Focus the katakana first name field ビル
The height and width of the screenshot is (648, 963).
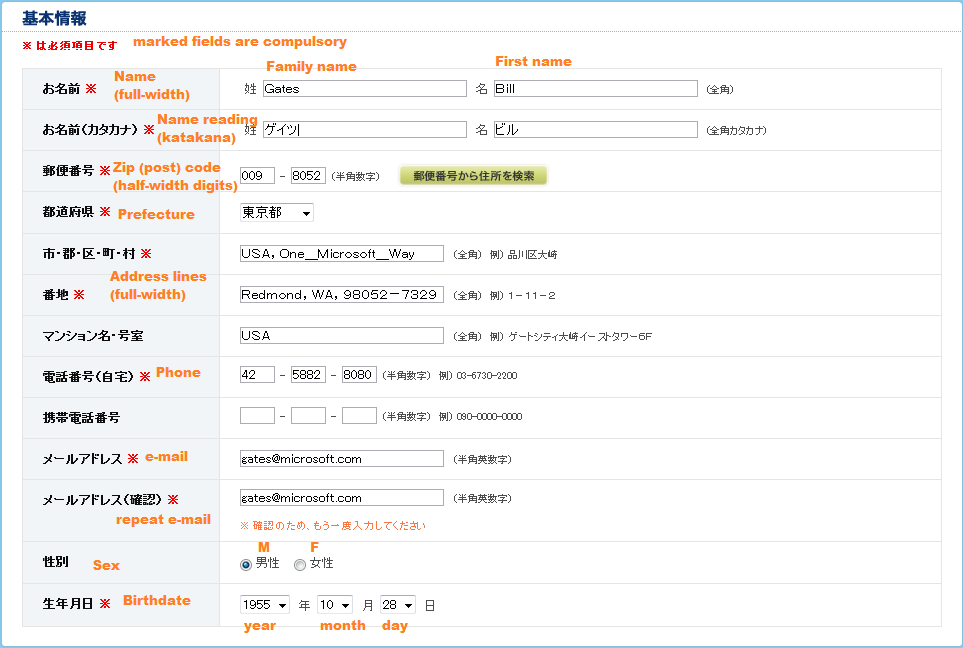(x=595, y=130)
